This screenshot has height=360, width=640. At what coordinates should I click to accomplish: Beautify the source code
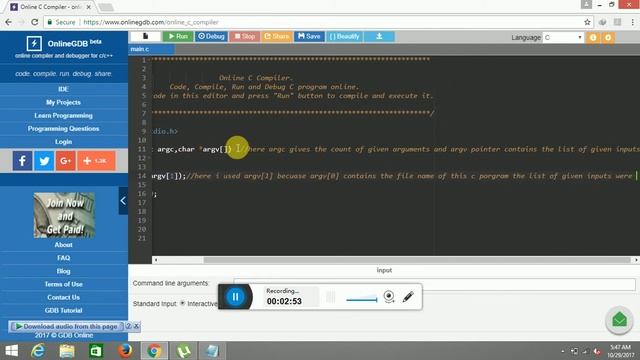pyautogui.click(x=344, y=36)
